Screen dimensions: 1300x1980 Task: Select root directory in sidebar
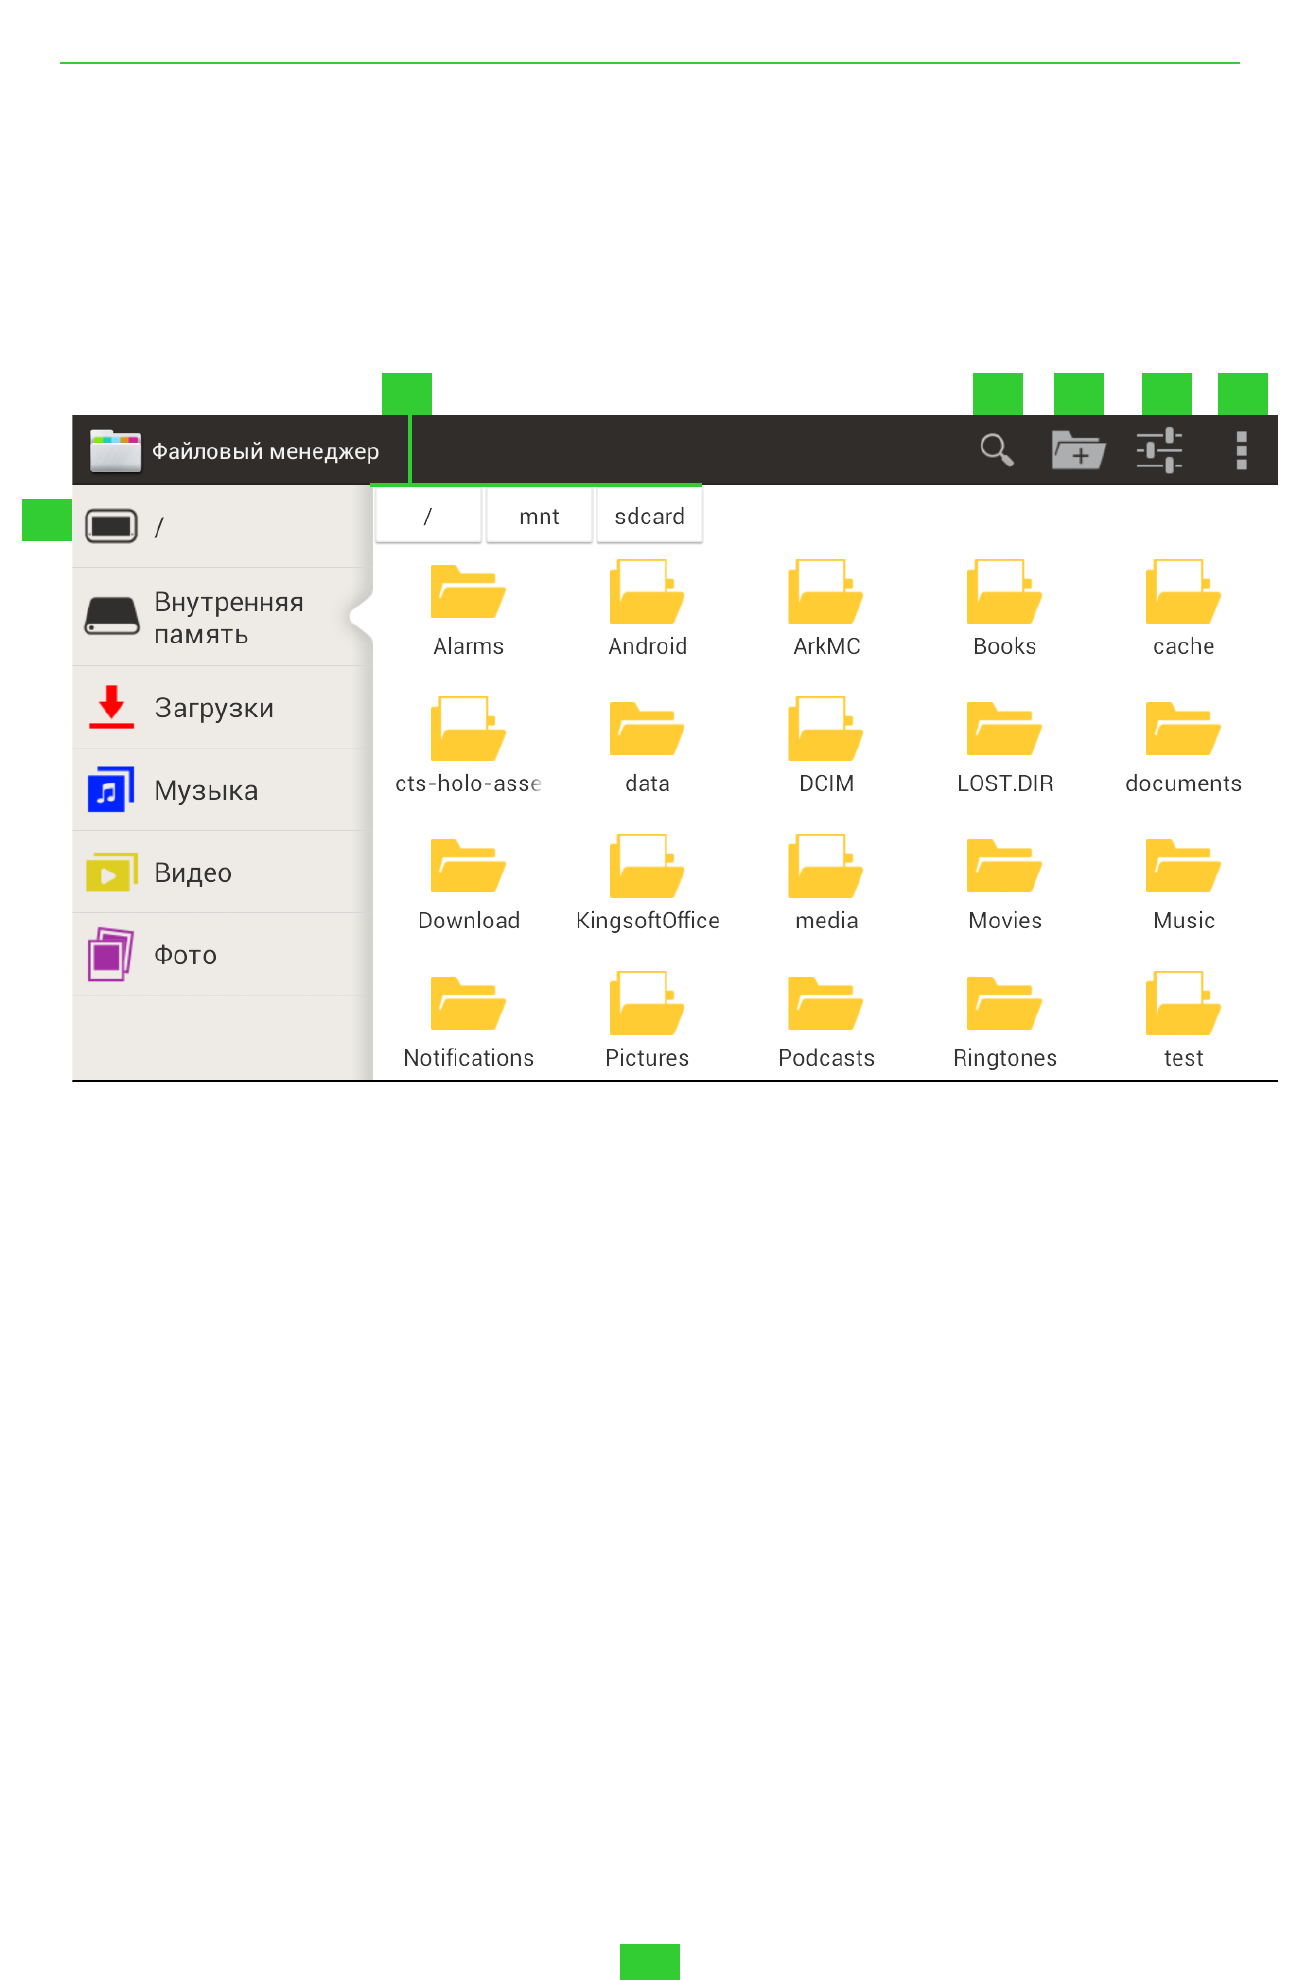(220, 527)
